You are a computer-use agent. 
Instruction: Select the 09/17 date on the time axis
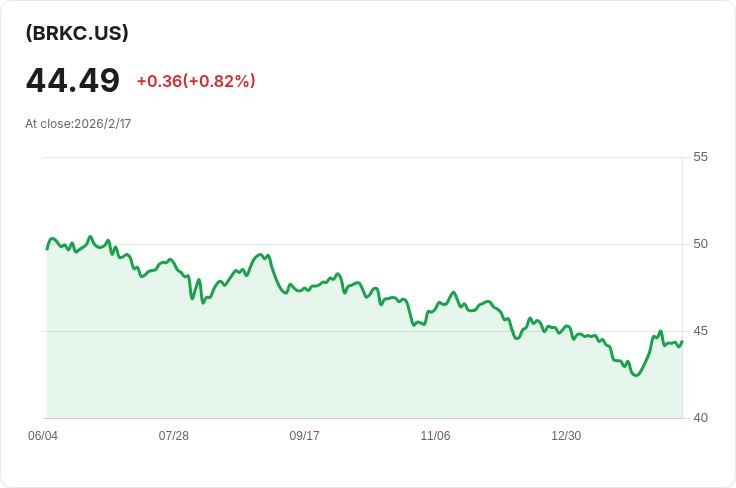[304, 436]
